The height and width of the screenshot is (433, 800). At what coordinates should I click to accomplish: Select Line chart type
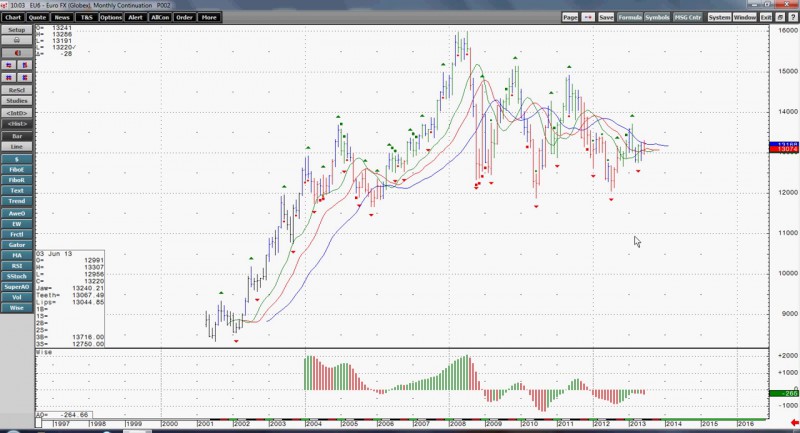click(17, 147)
